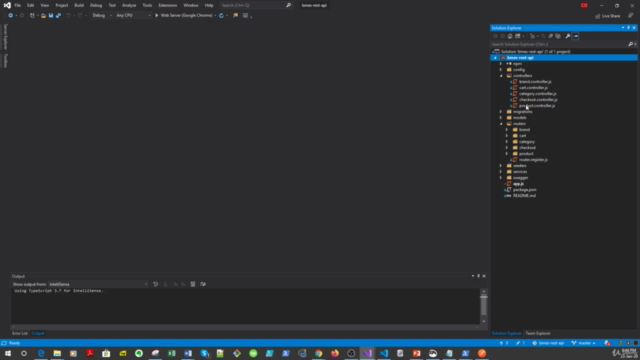Open the Extensions menu
This screenshot has height=360, width=640.
(168, 5)
